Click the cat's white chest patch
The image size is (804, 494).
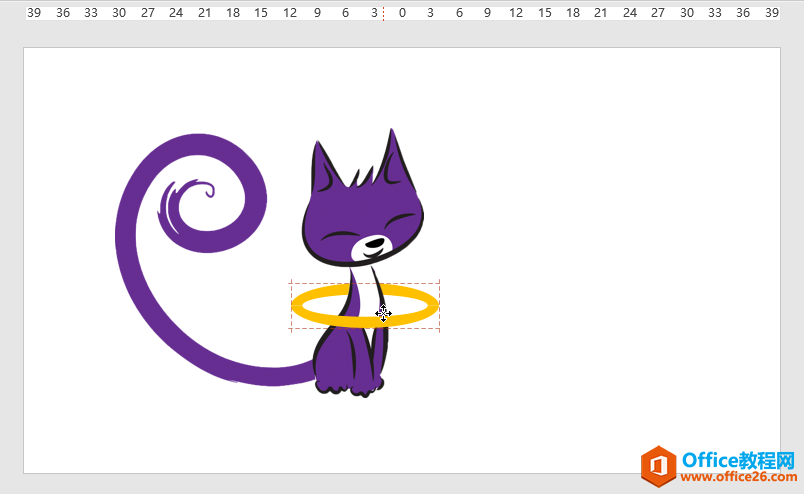tap(365, 285)
